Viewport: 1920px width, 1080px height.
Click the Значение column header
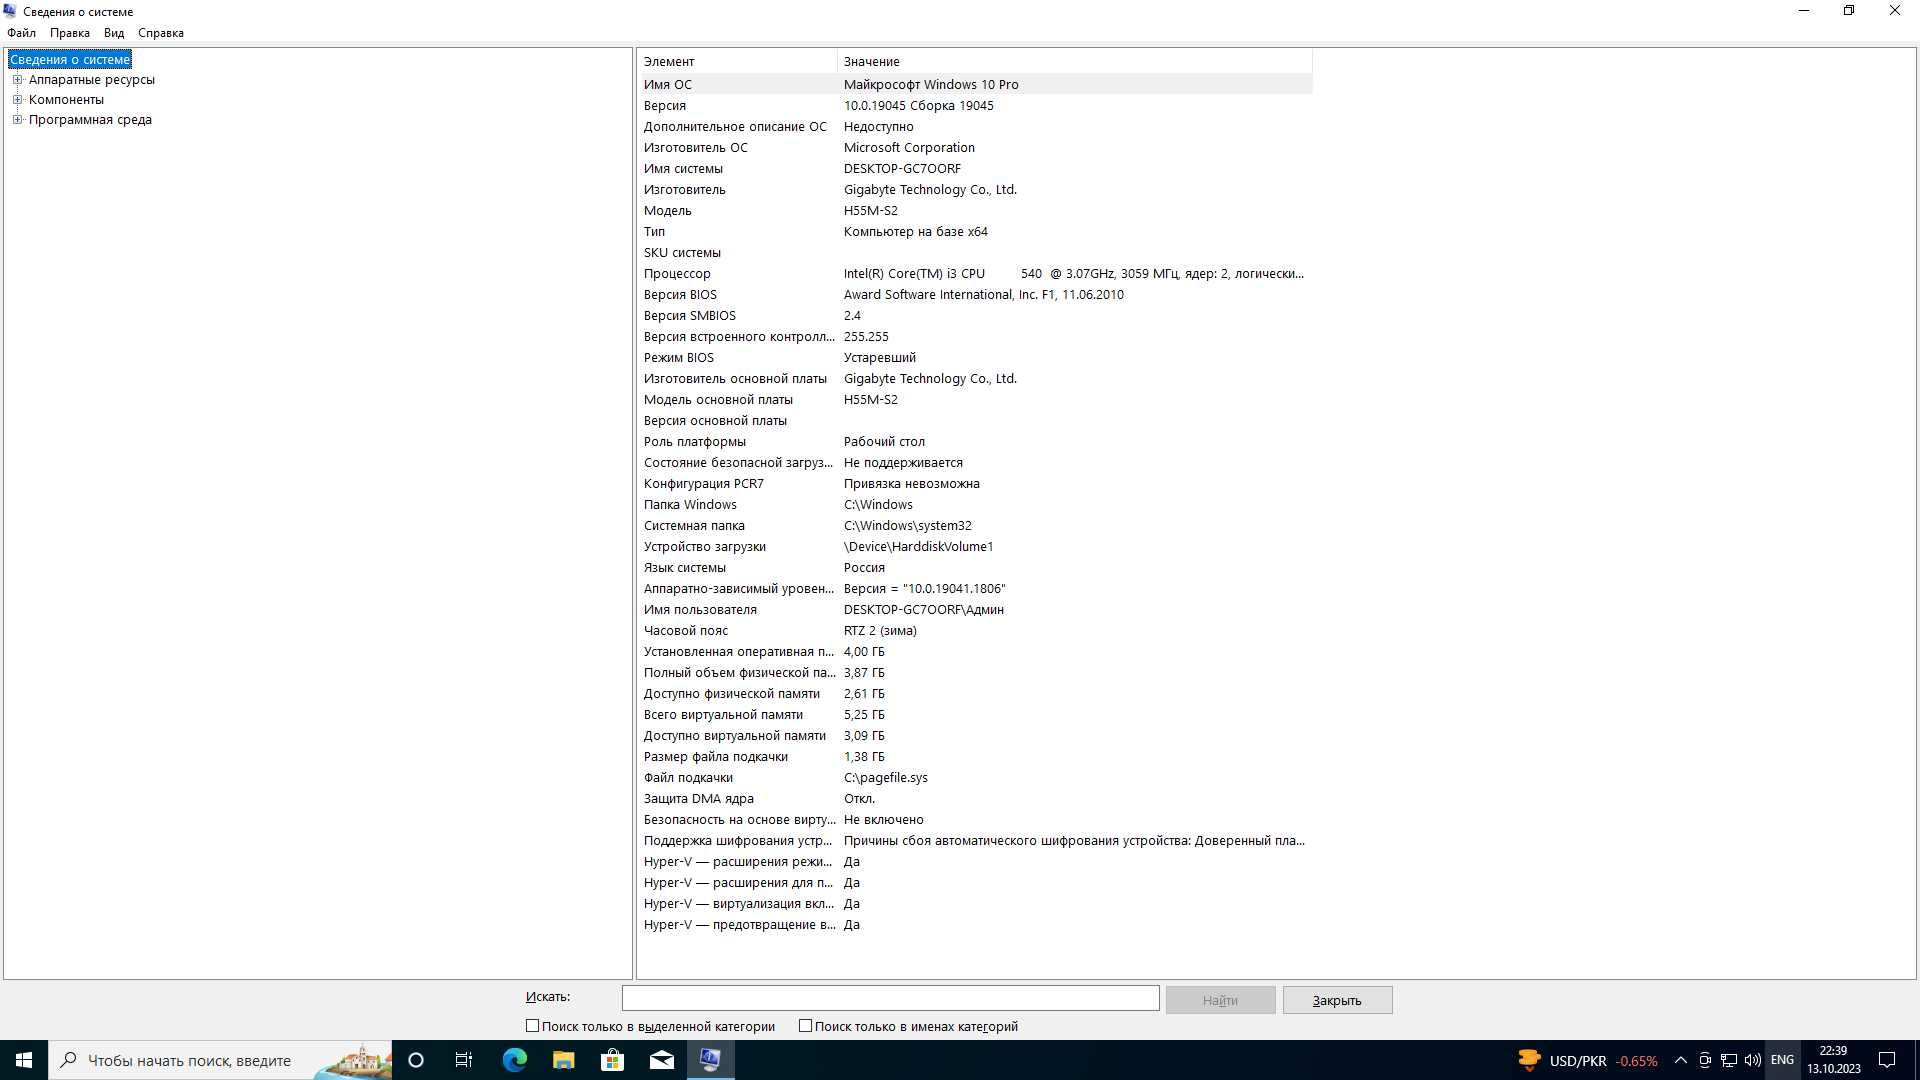tap(1075, 62)
